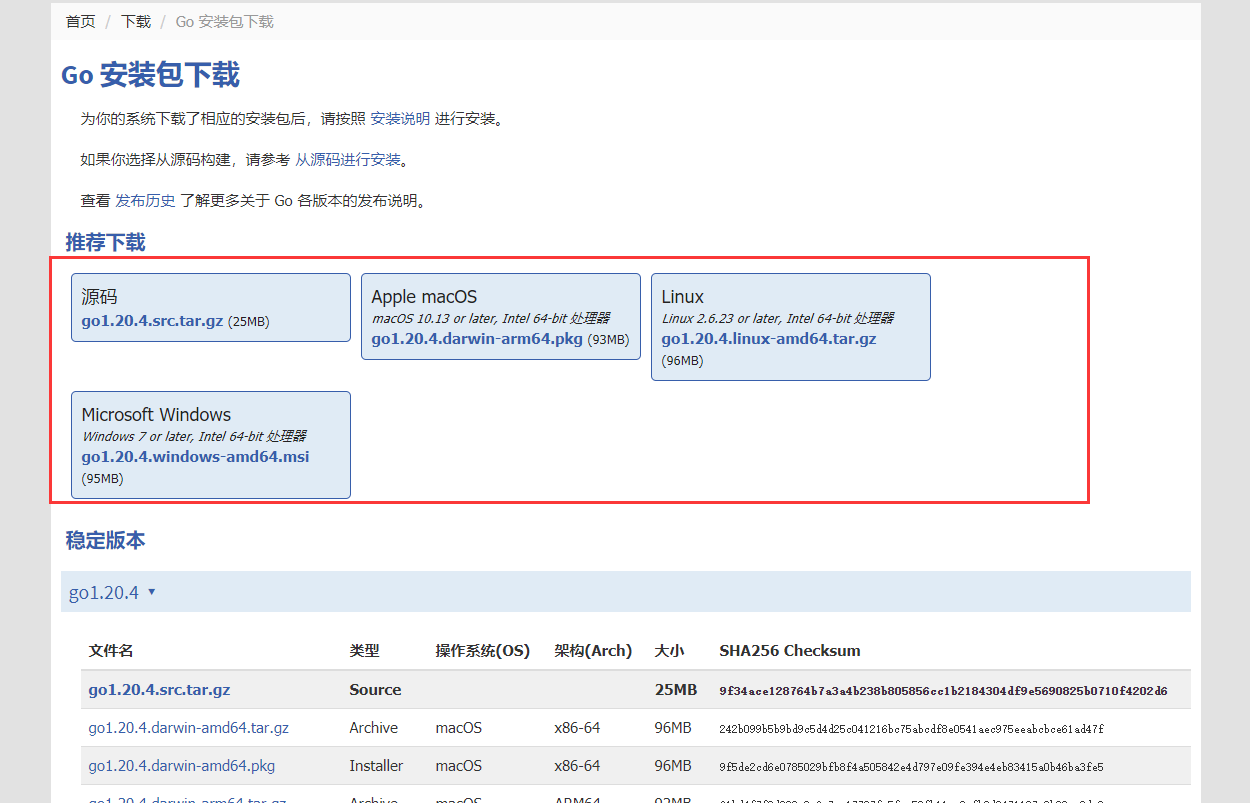Select 96MB in the darwin-amd64.tar.gz row
This screenshot has width=1250, height=803.
[x=673, y=728]
